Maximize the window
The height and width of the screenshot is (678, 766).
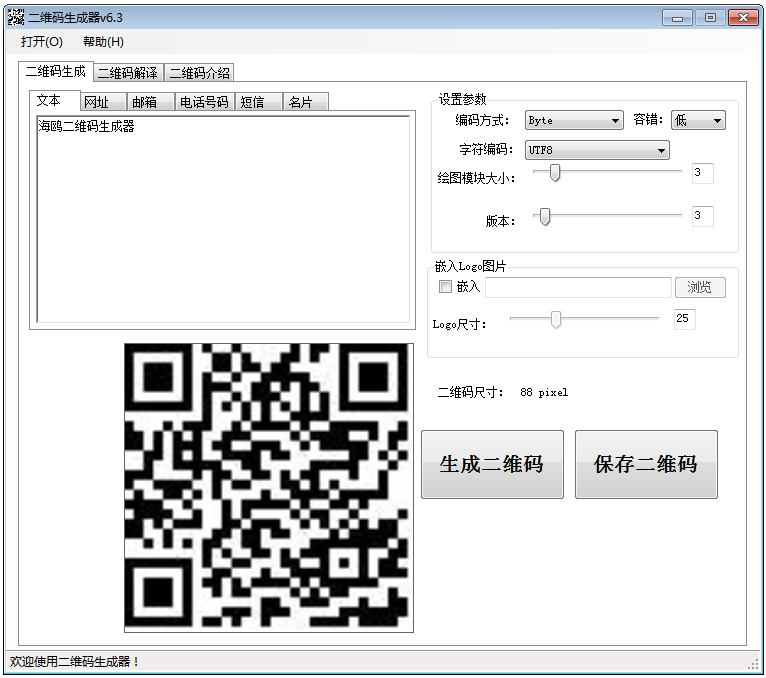(710, 18)
